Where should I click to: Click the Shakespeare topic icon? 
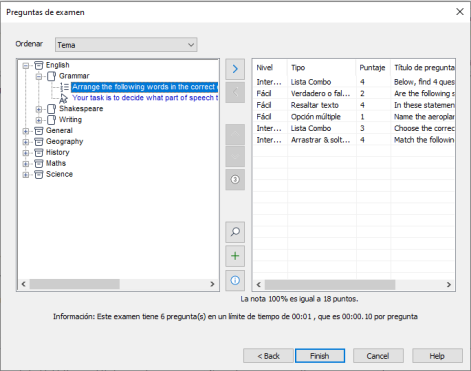pos(51,109)
